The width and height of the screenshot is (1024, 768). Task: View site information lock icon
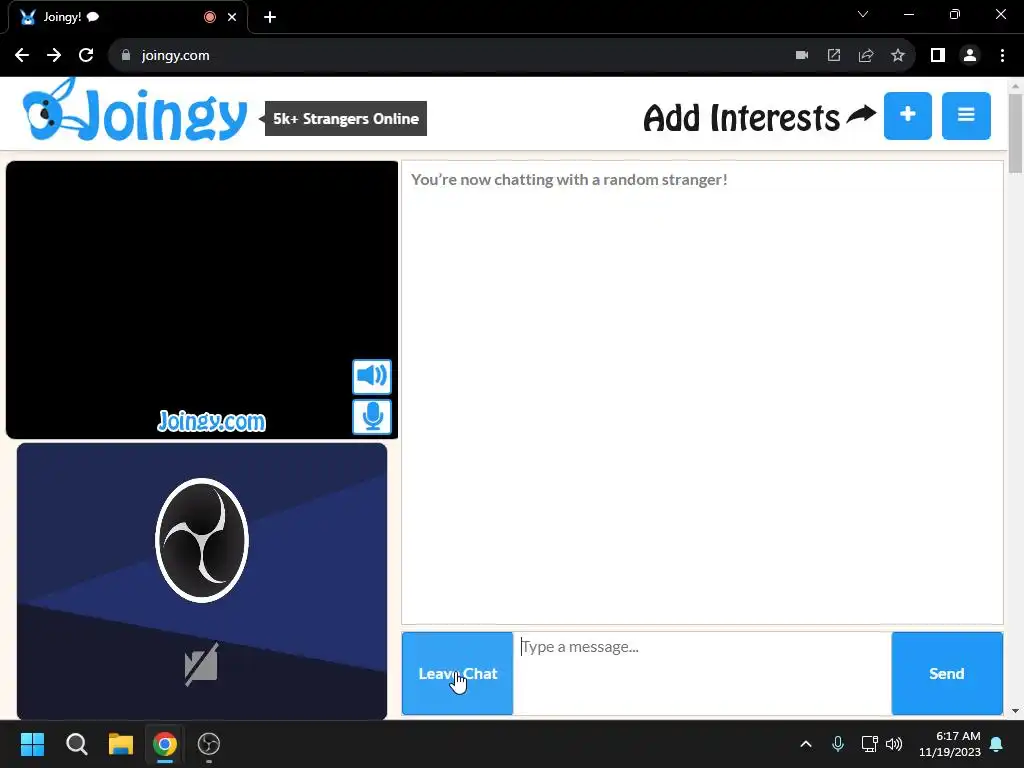(126, 56)
